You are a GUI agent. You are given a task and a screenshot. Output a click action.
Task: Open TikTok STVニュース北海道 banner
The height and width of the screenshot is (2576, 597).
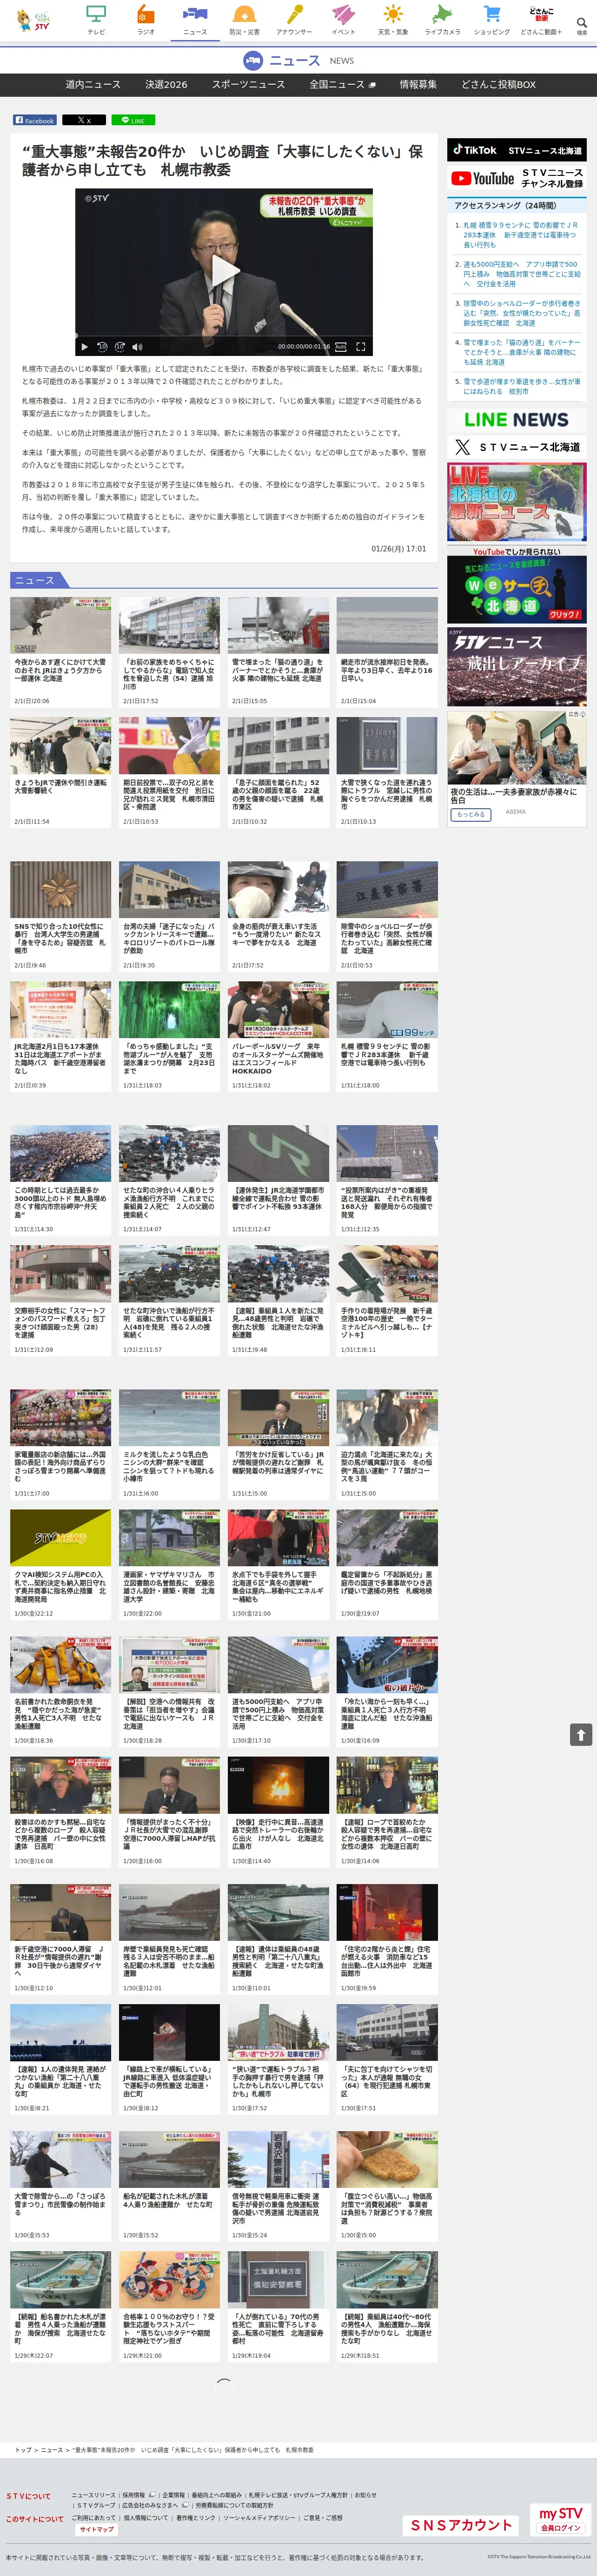[517, 150]
